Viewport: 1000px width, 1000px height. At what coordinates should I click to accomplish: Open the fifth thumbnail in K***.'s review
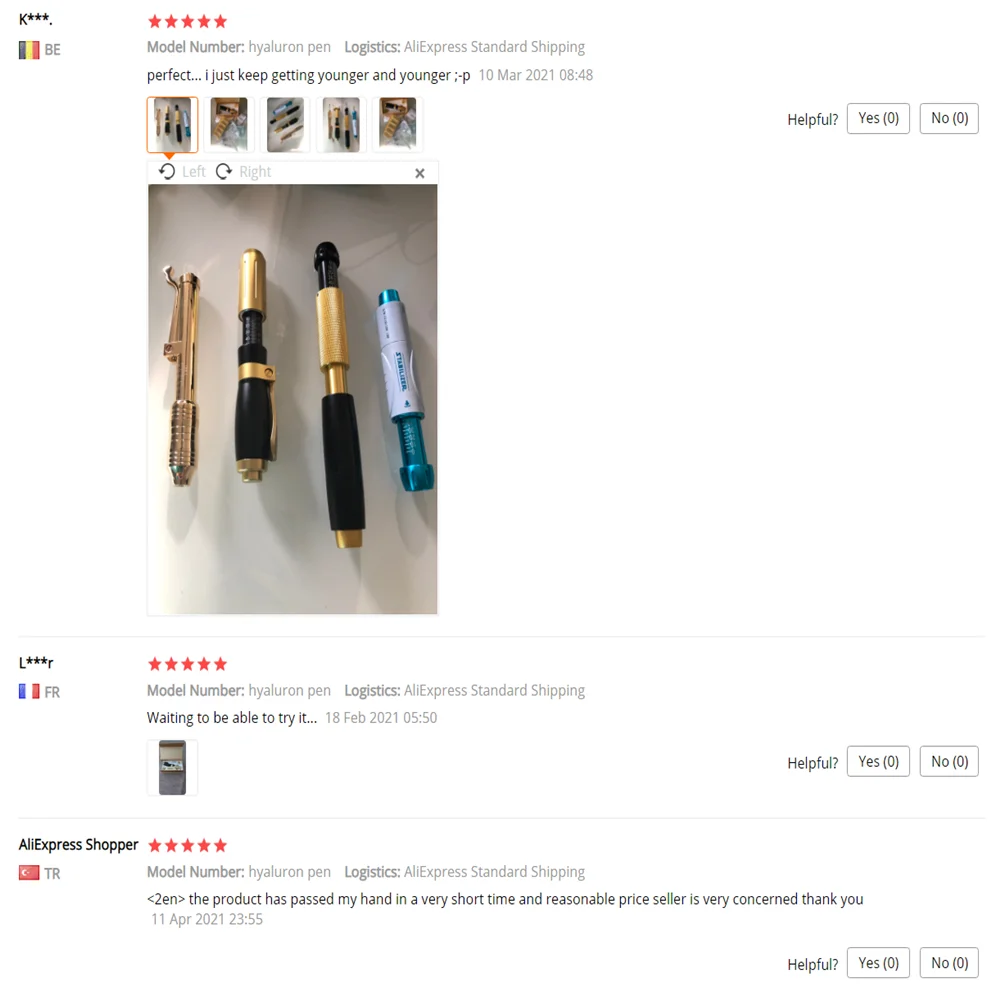point(397,124)
